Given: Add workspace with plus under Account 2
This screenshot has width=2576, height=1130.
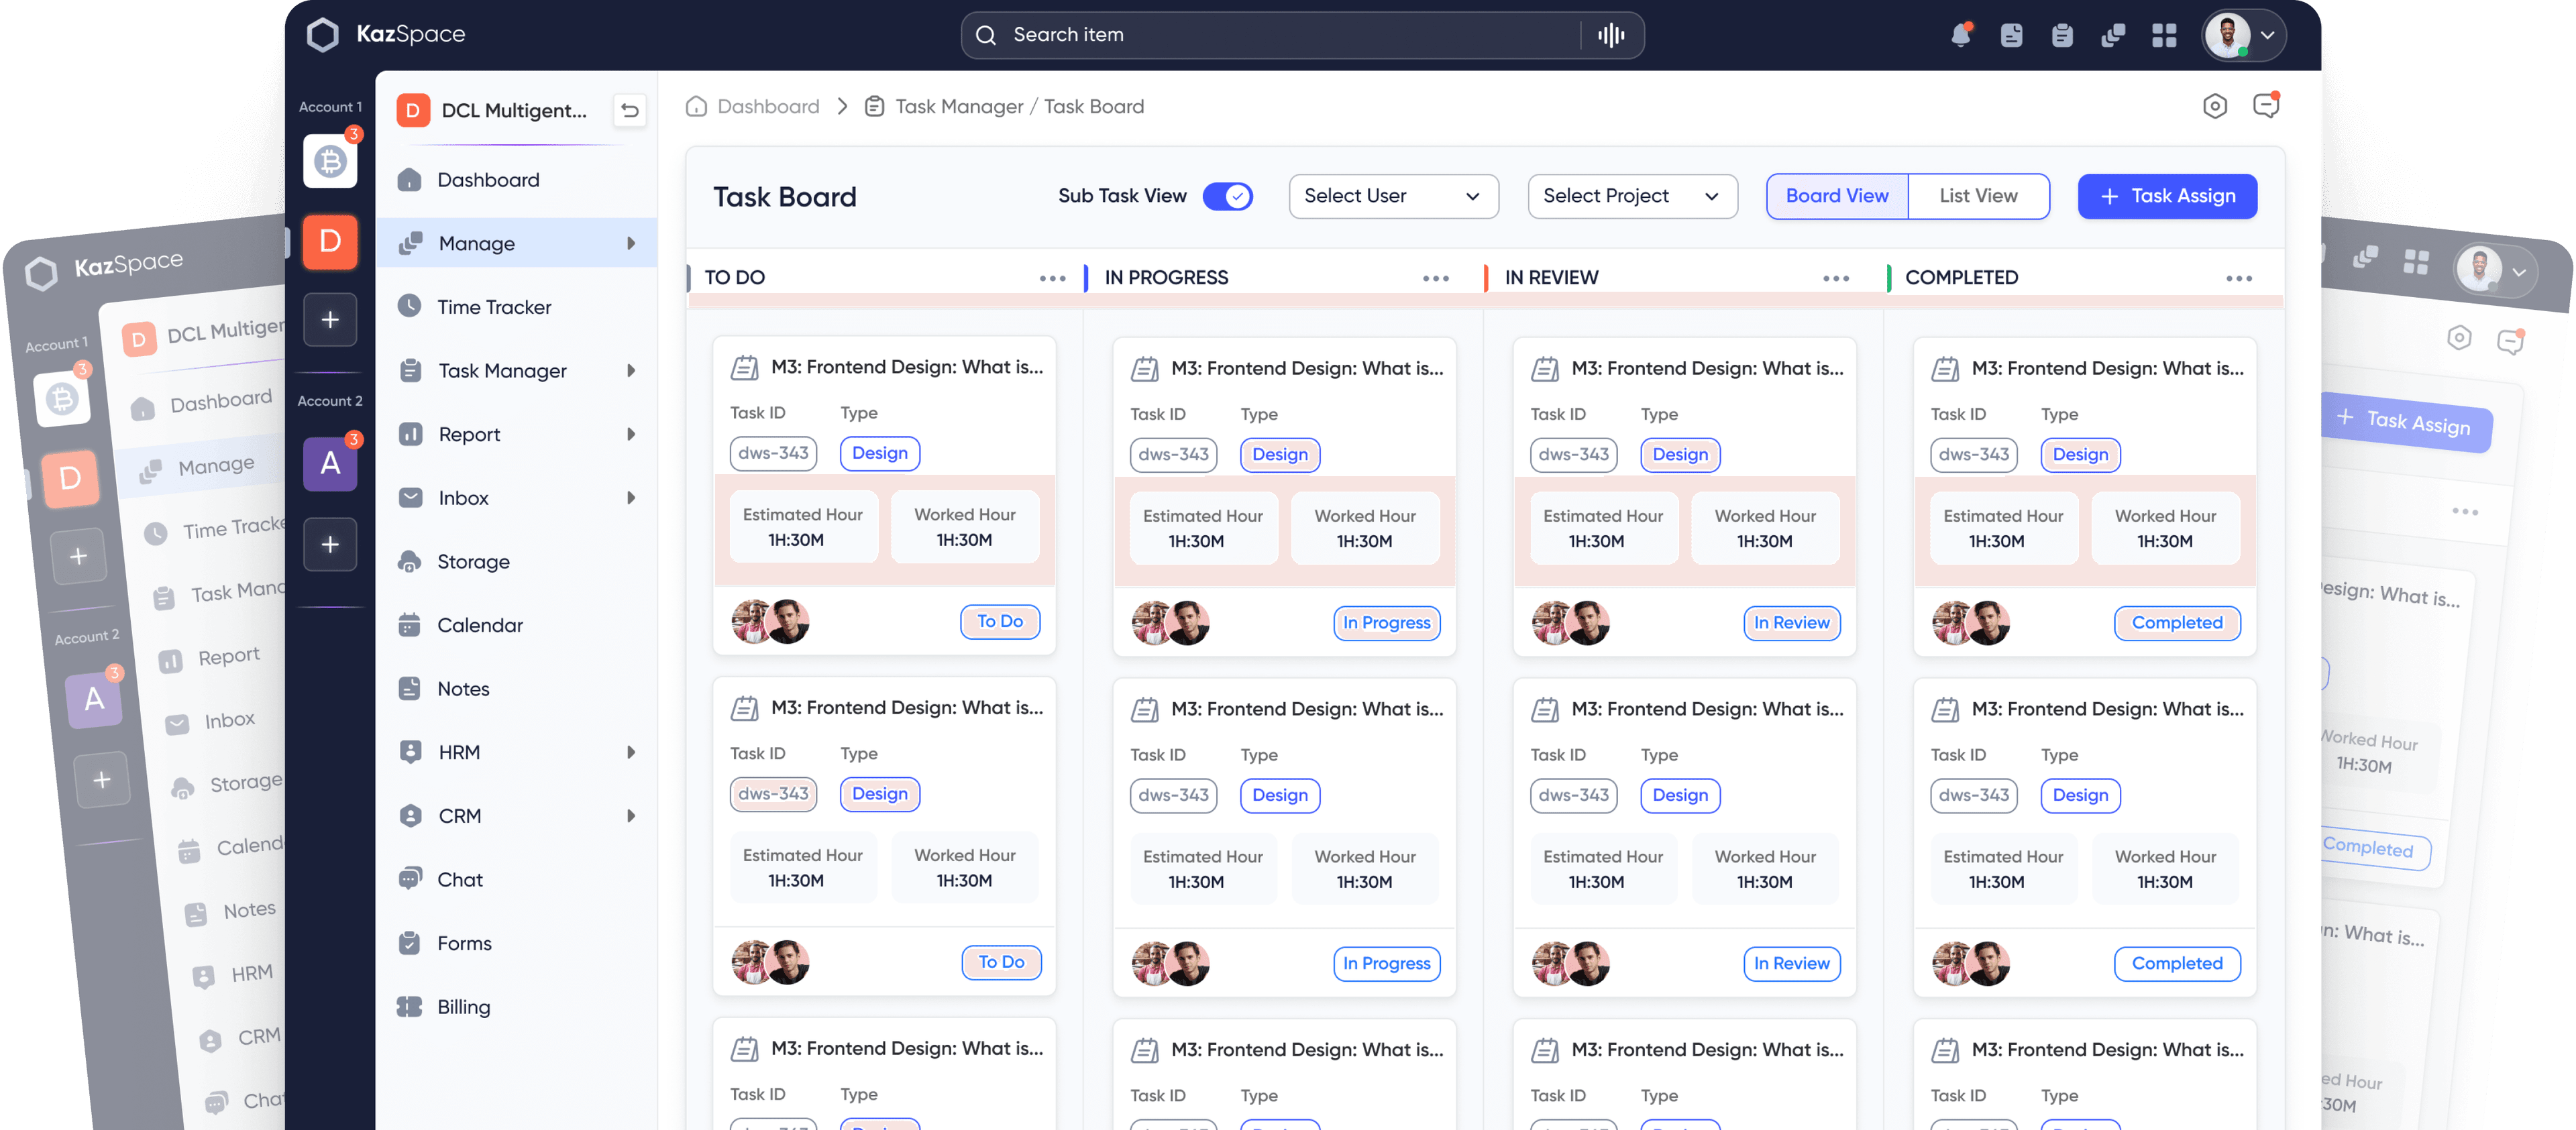Looking at the screenshot, I should (330, 544).
